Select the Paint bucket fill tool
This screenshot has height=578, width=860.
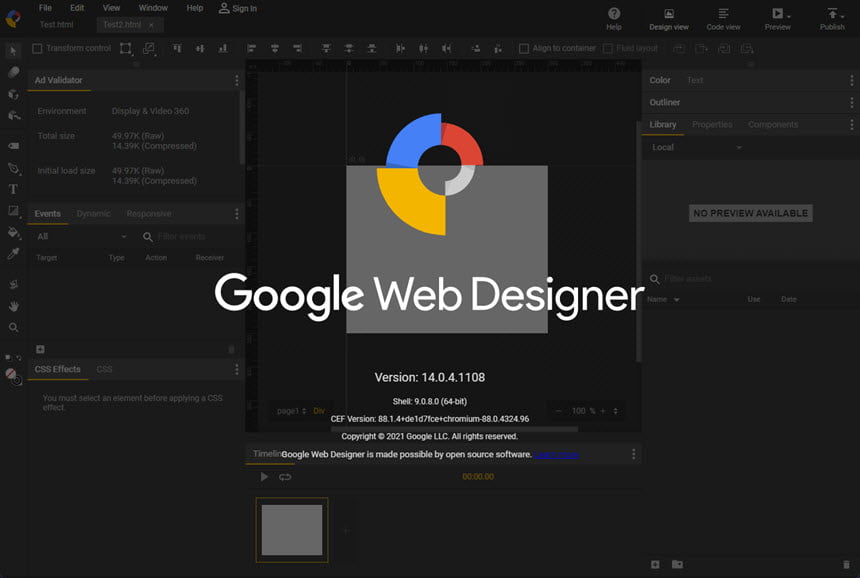13,233
